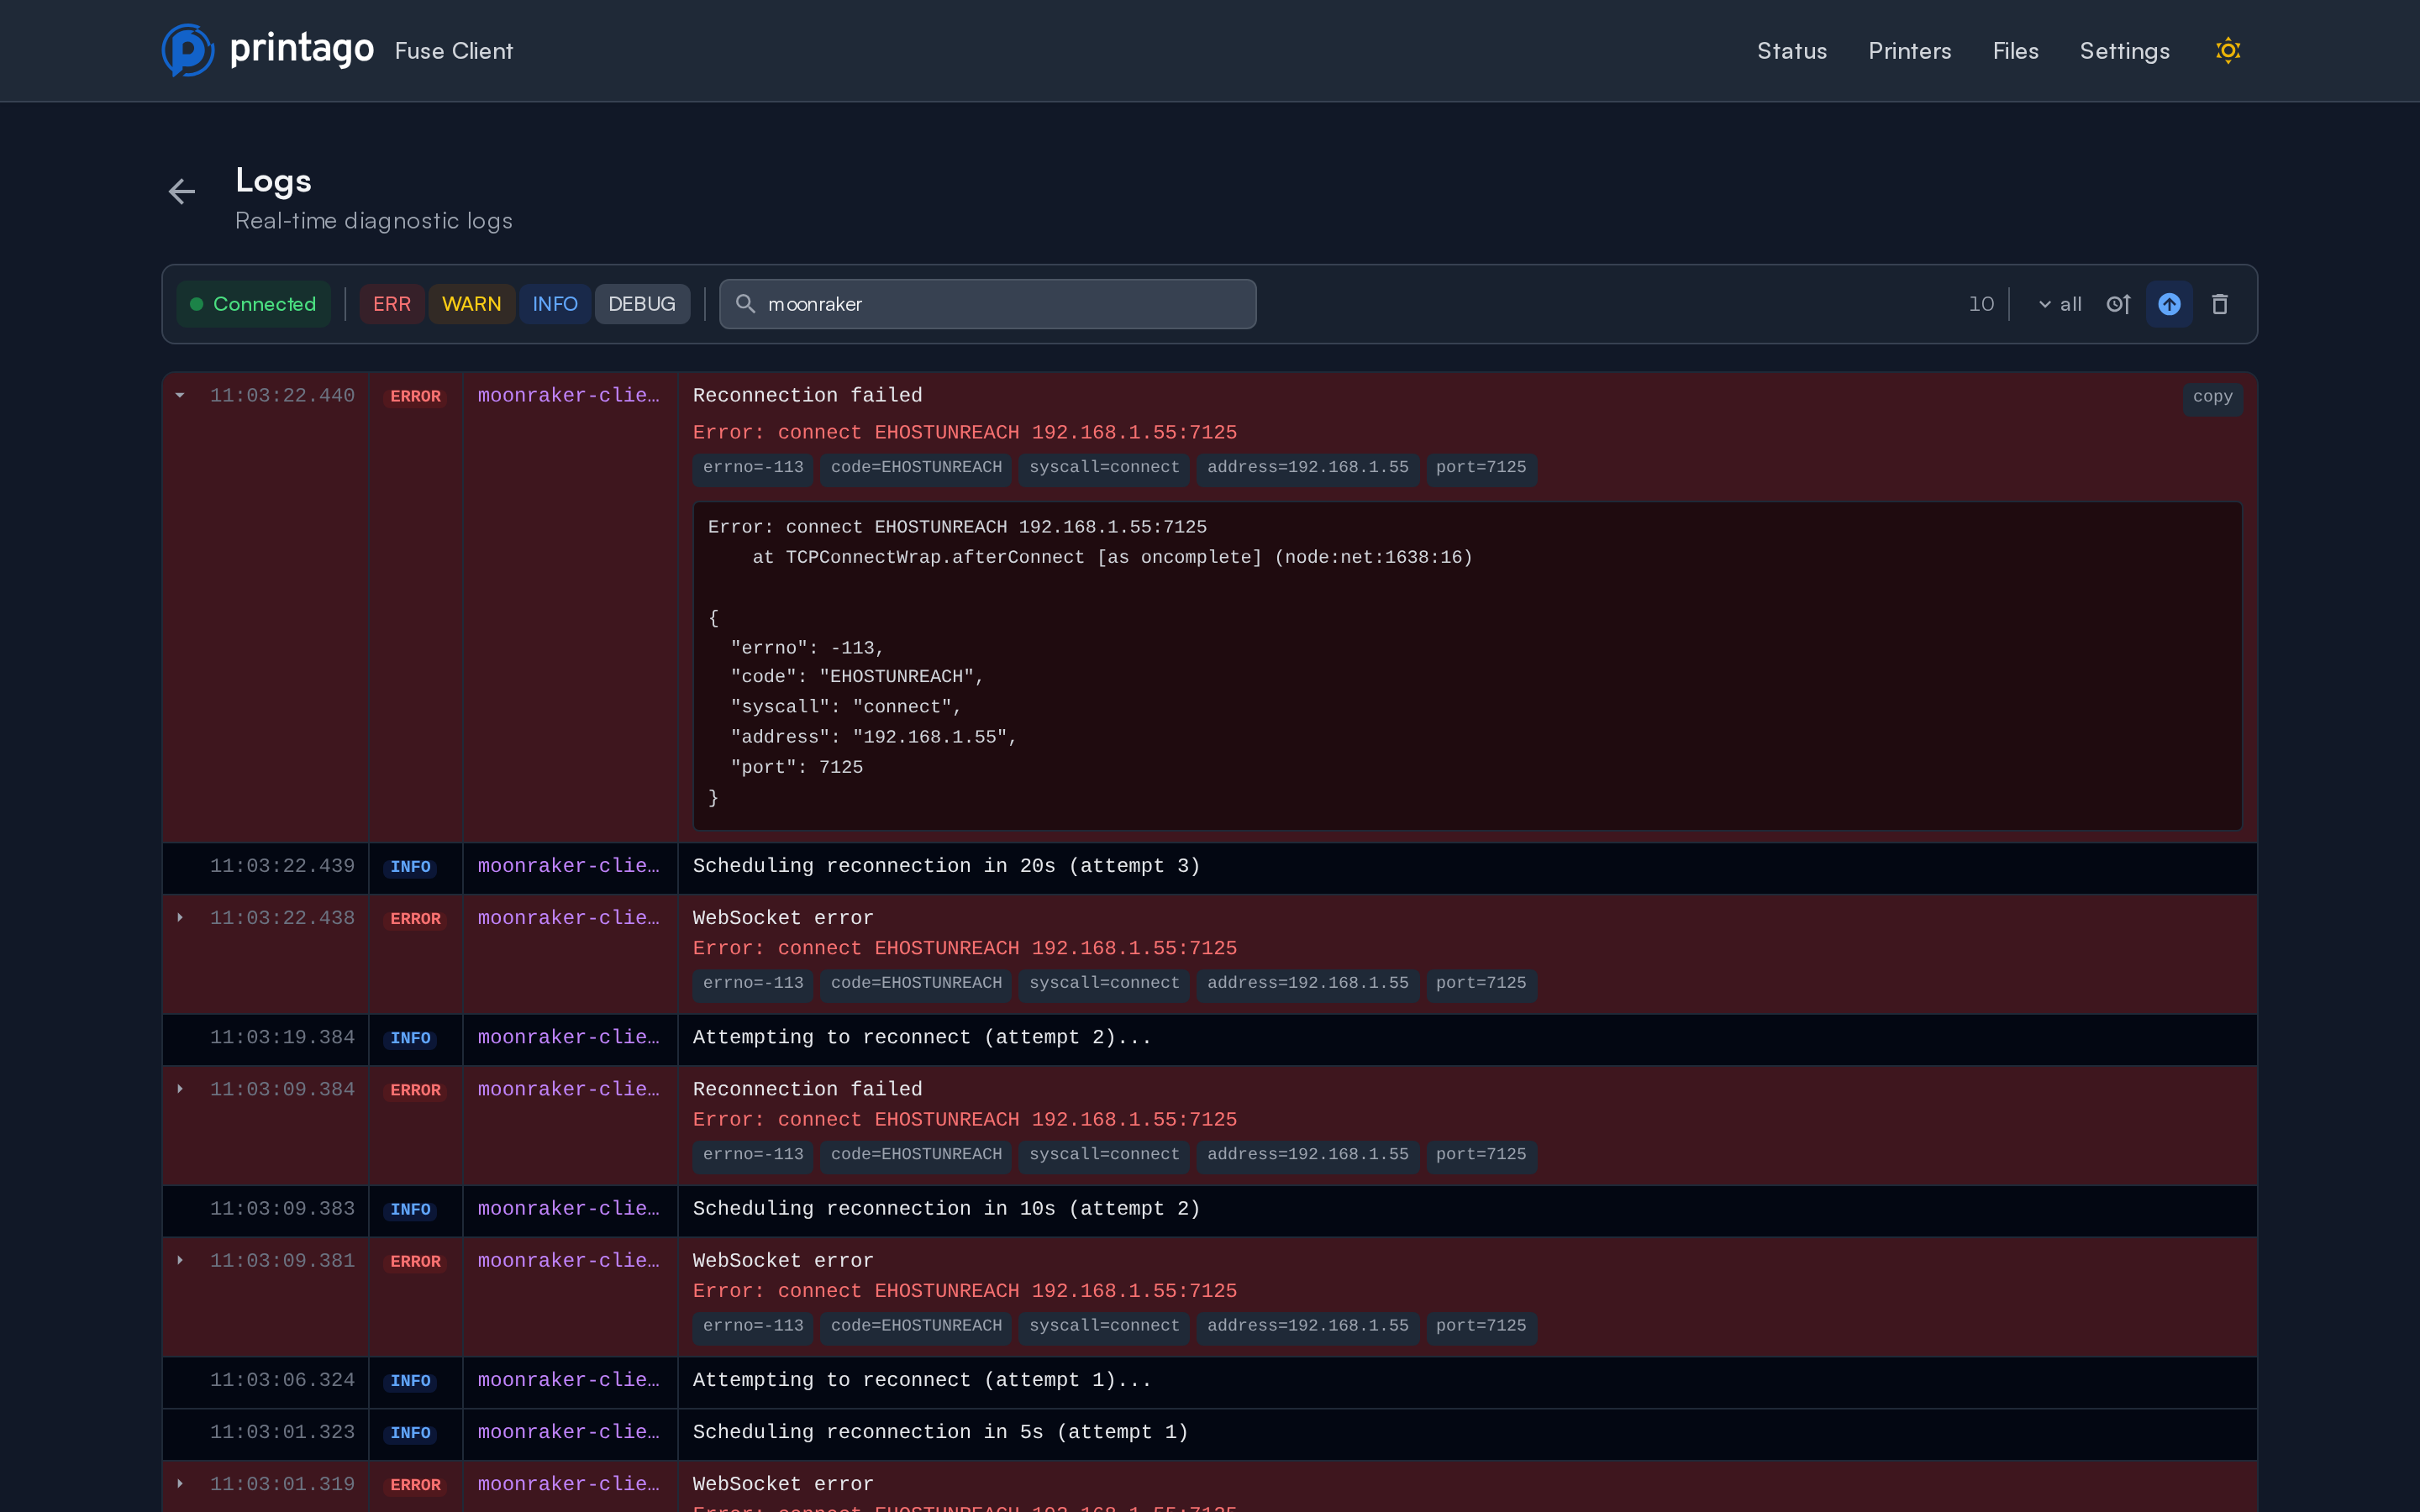Click port=7125 tag in 11:03:09.384 entry
Viewport: 2420px width, 1512px height.
1481,1155
